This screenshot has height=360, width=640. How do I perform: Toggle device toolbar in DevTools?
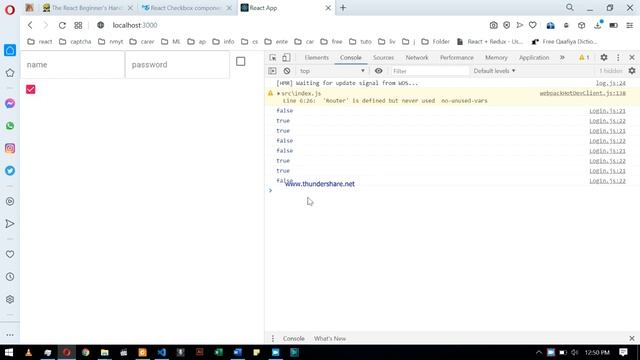pos(286,58)
